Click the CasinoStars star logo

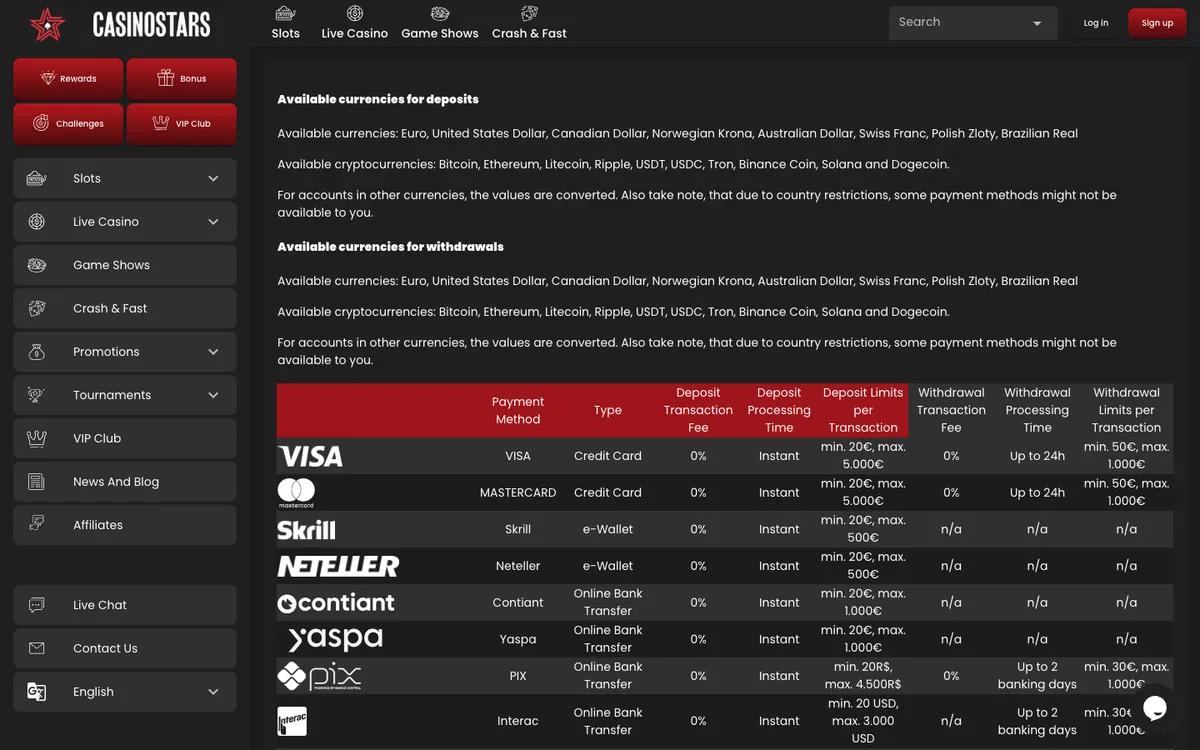[x=46, y=24]
